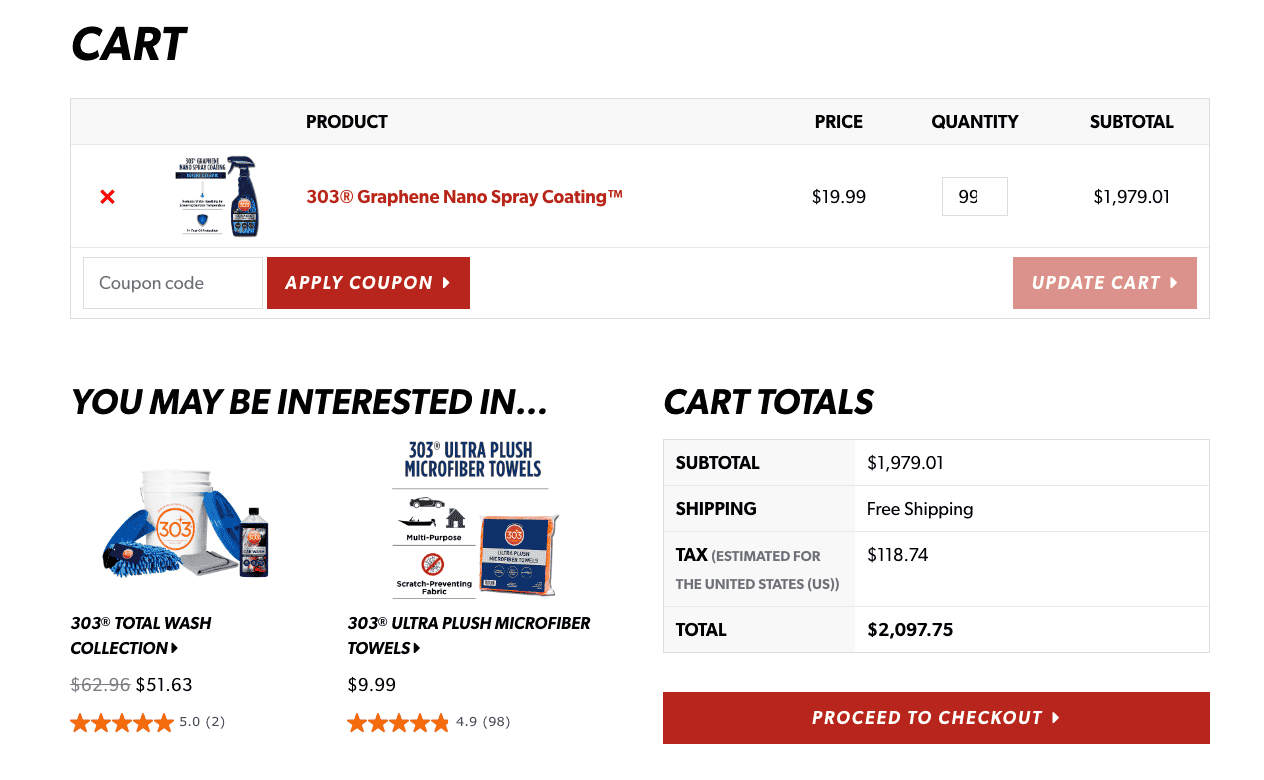The image size is (1264, 780).
Task: Click the arrow icon on Update Cart button
Action: click(x=1173, y=283)
